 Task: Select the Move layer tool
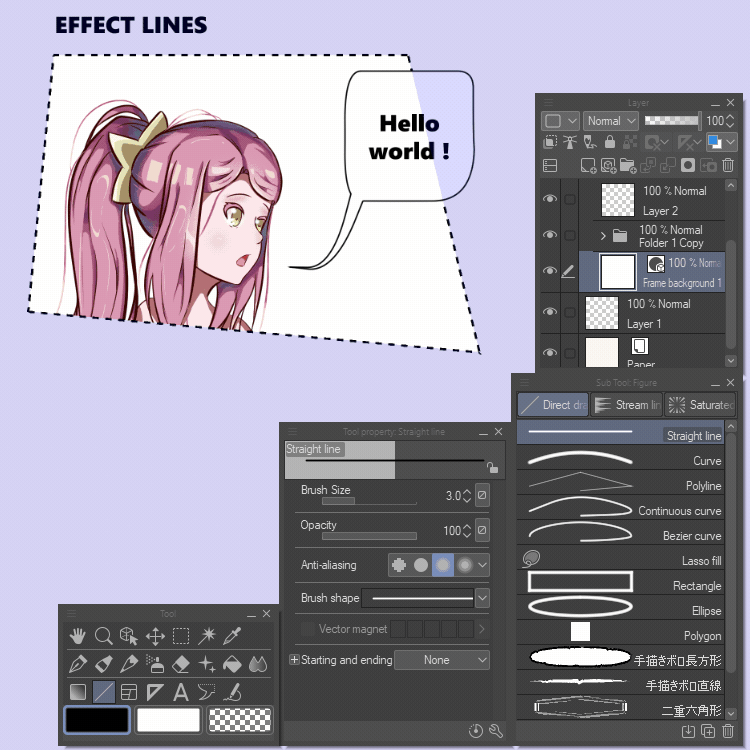[155, 636]
